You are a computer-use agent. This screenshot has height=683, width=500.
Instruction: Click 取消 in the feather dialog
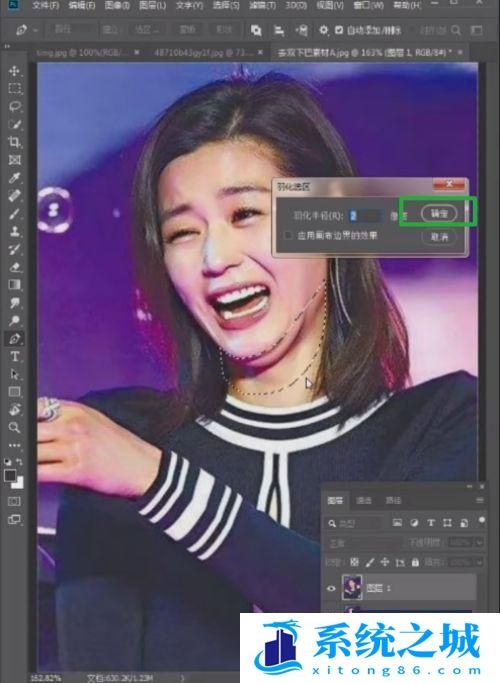439,237
